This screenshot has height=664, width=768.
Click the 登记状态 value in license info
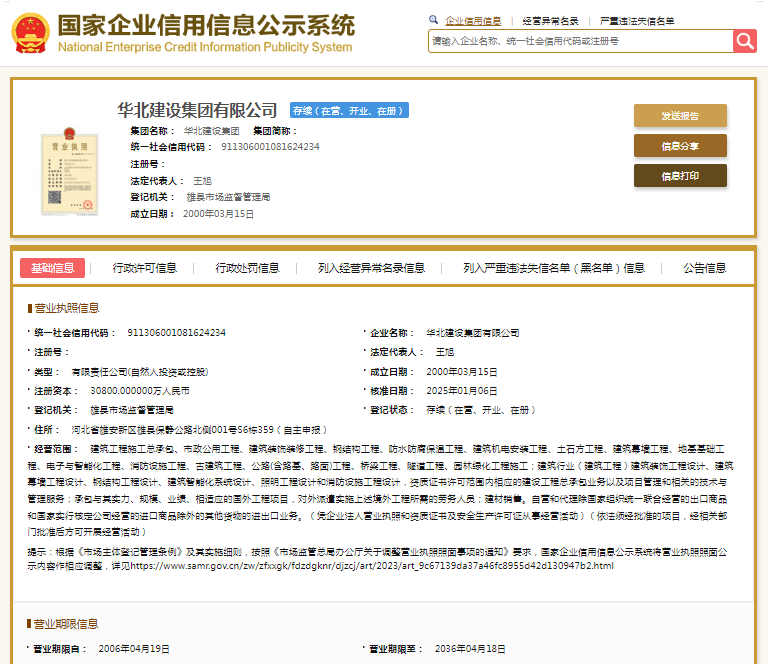coord(481,410)
